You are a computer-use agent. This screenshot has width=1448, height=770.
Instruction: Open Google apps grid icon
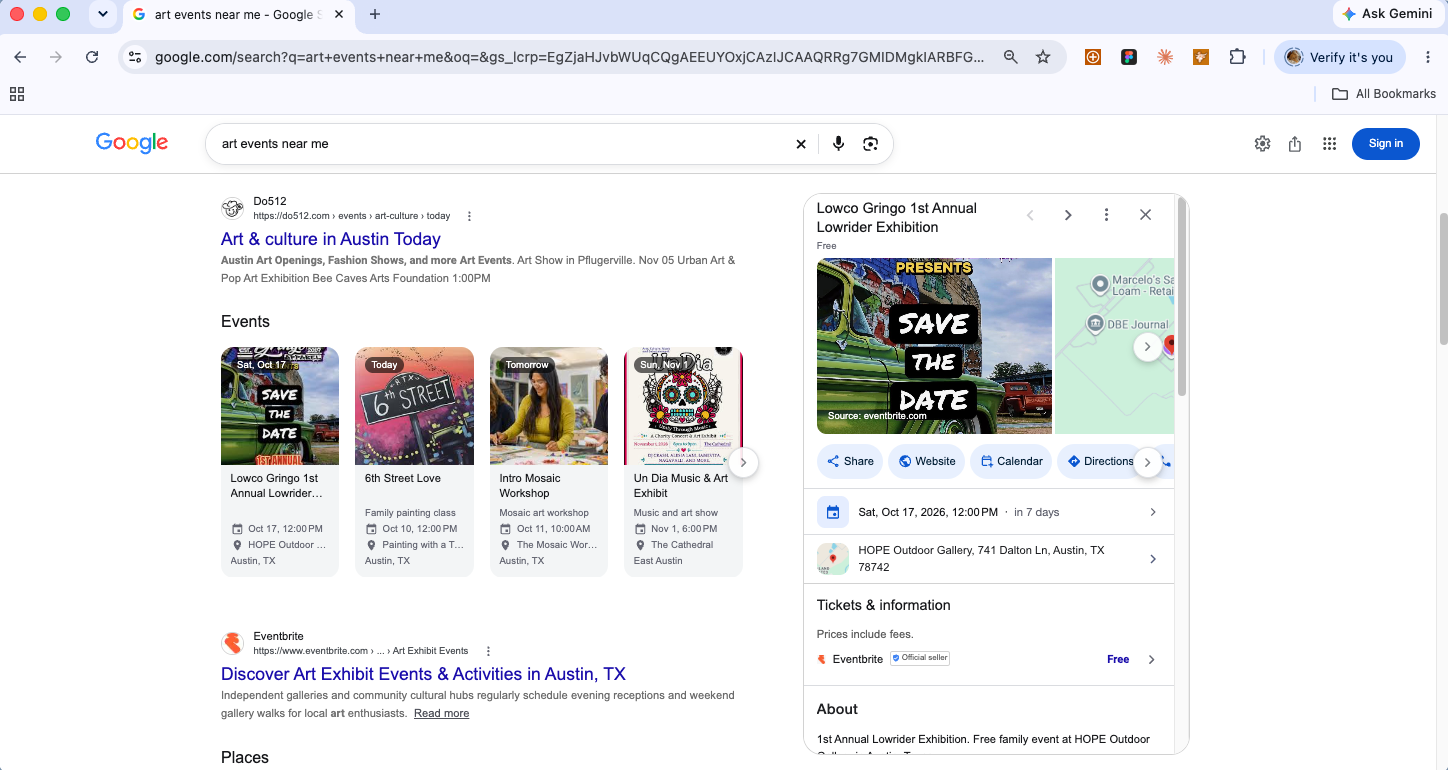(x=1329, y=144)
